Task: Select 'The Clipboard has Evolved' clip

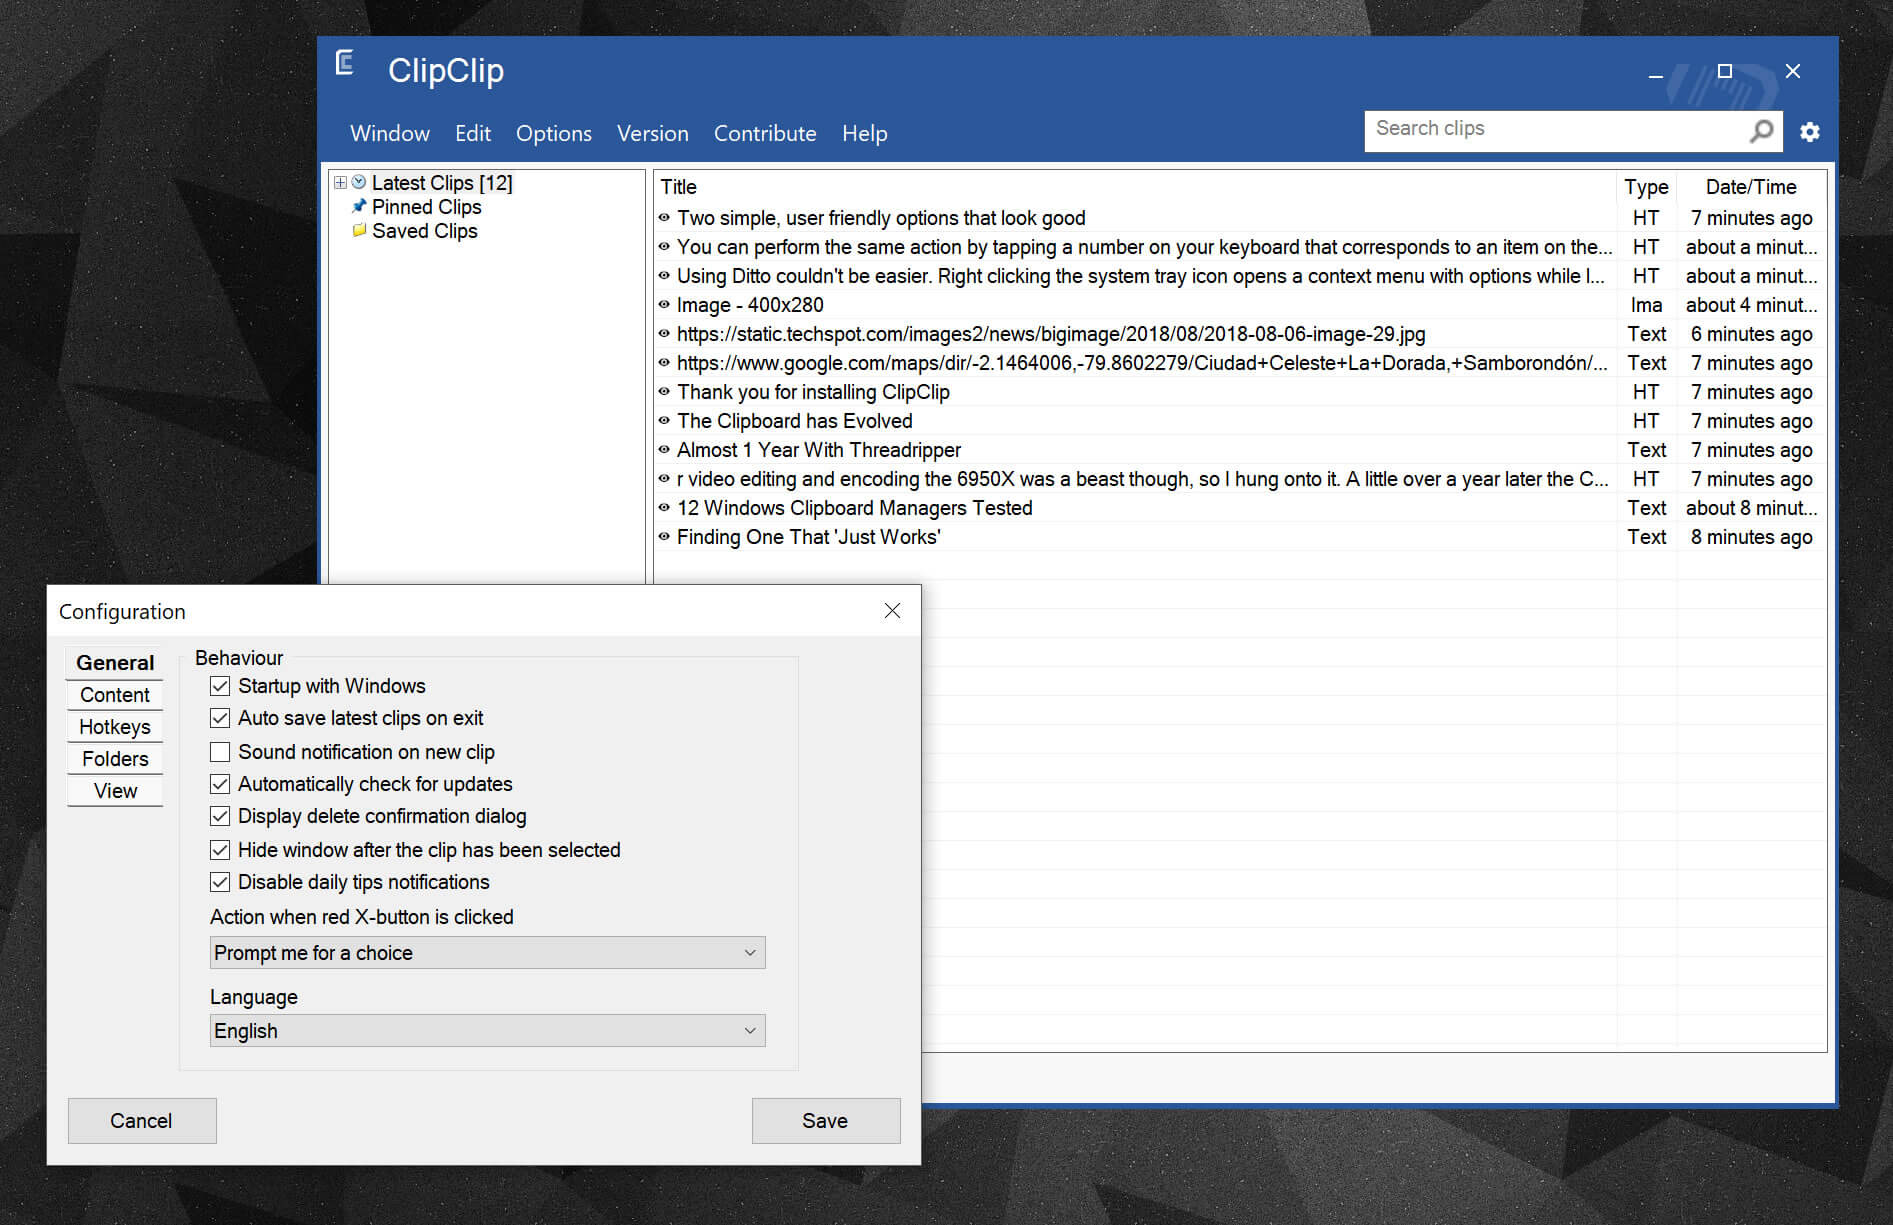Action: tap(795, 421)
